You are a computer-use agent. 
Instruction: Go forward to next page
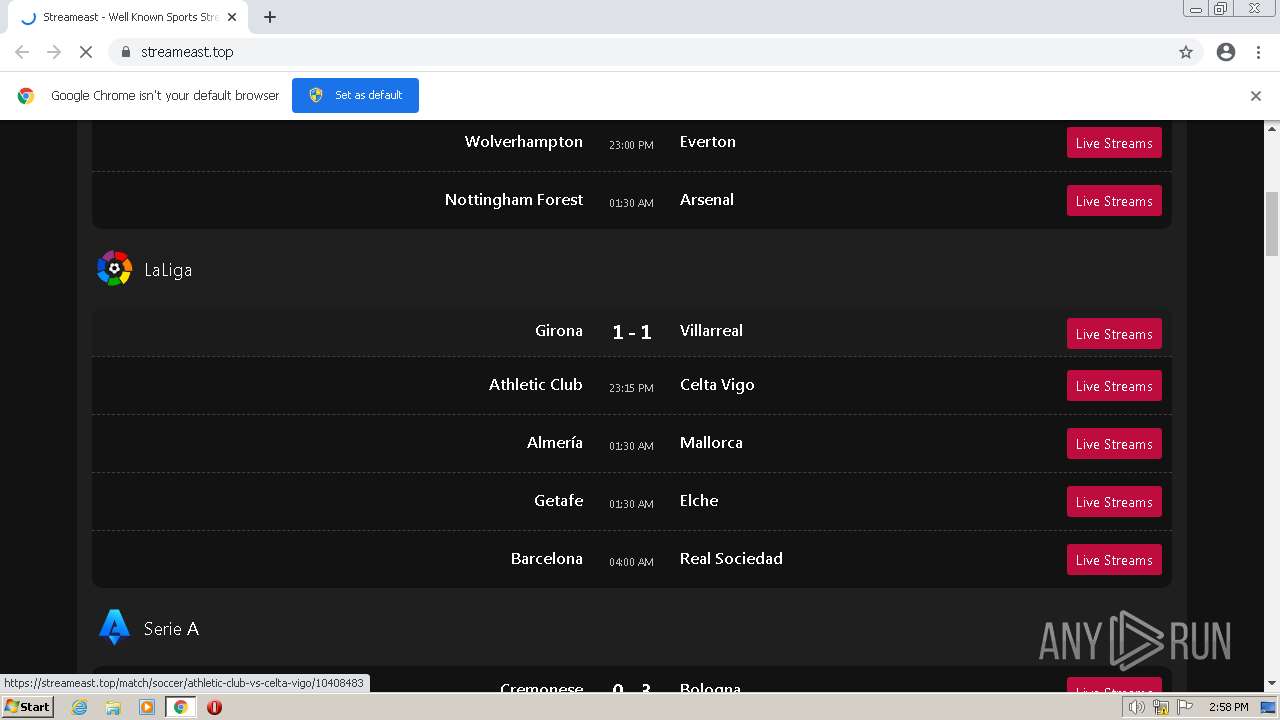pyautogui.click(x=54, y=52)
